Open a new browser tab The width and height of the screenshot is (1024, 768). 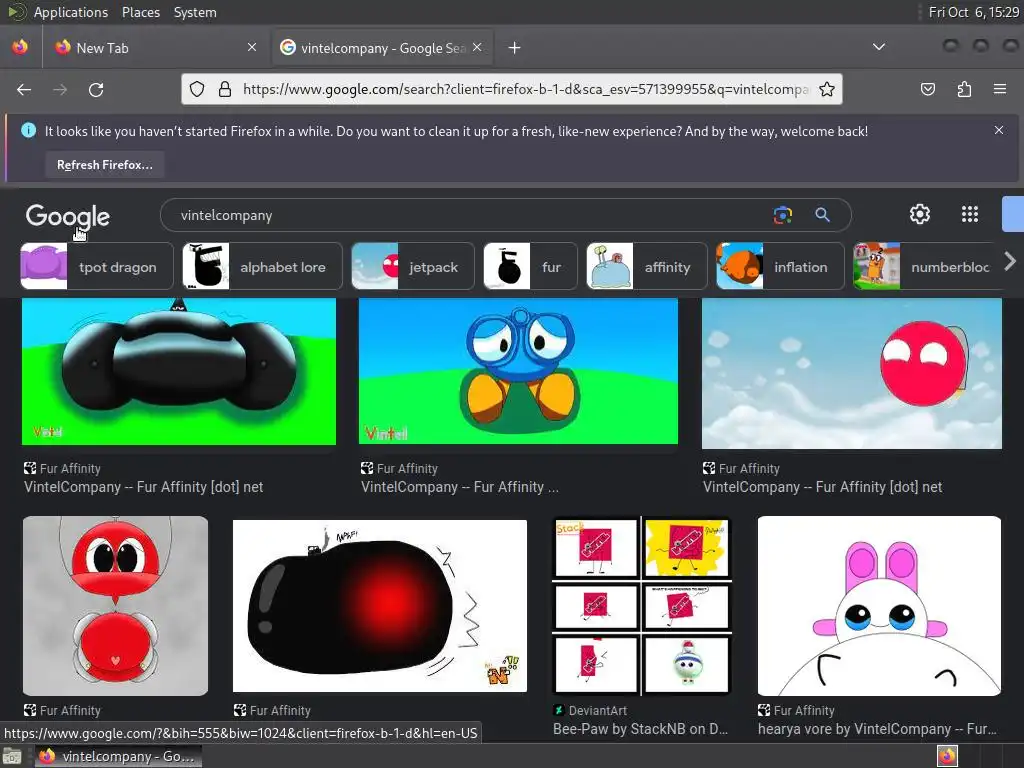click(515, 48)
